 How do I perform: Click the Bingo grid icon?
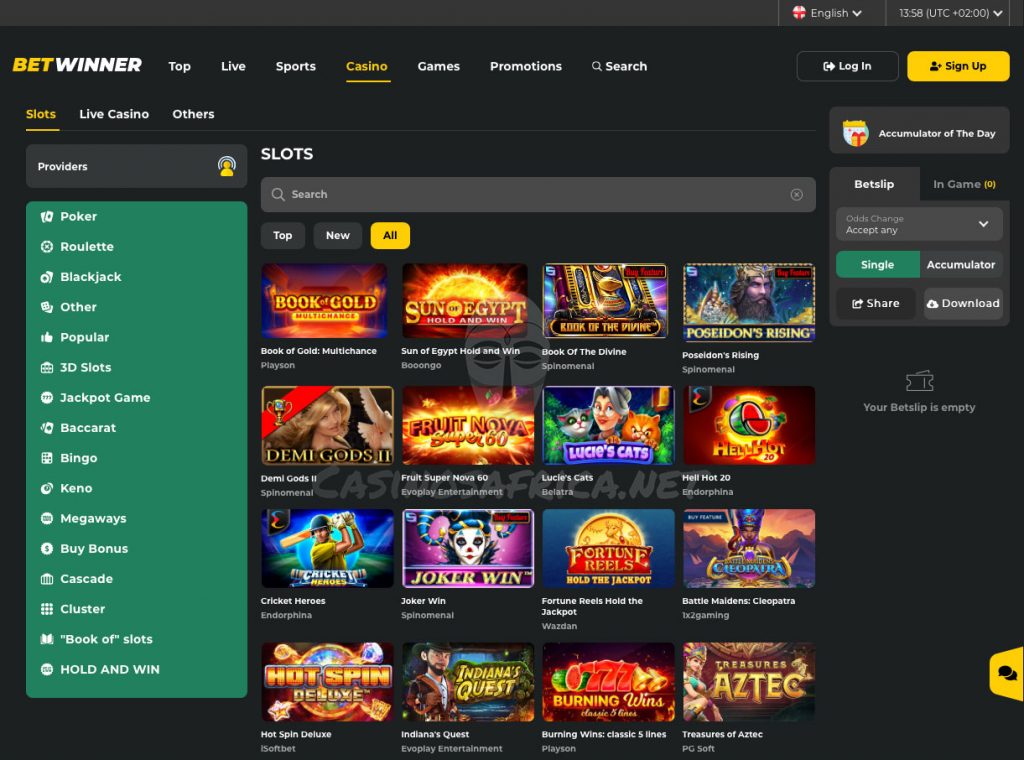pos(46,458)
